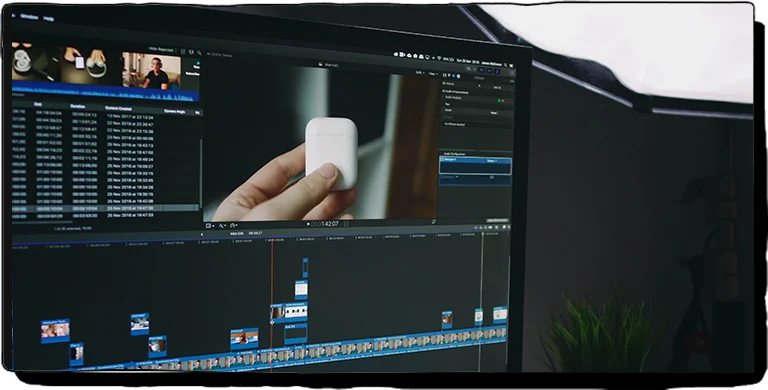Click the viewer timecode 1:42:07
Image resolution: width=768 pixels, height=390 pixels.
(x=325, y=224)
